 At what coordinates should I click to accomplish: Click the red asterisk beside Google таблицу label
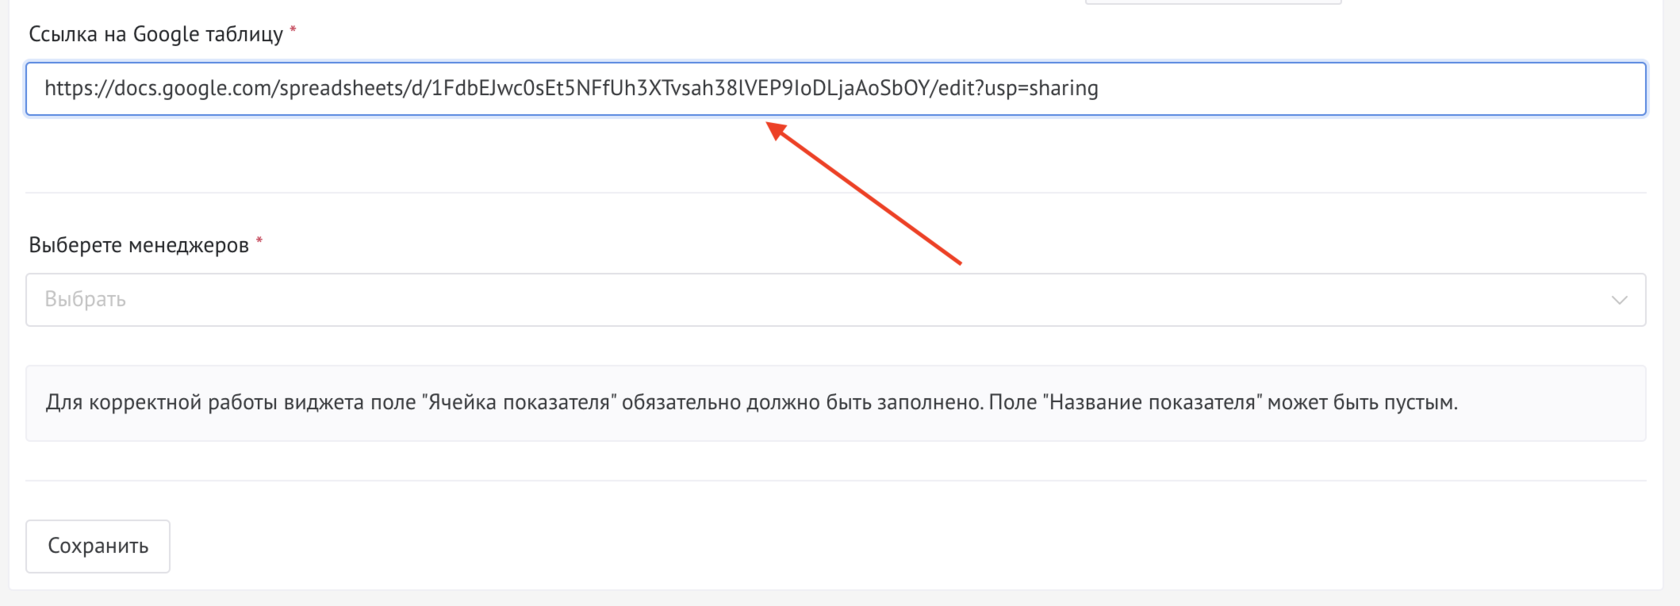click(293, 30)
